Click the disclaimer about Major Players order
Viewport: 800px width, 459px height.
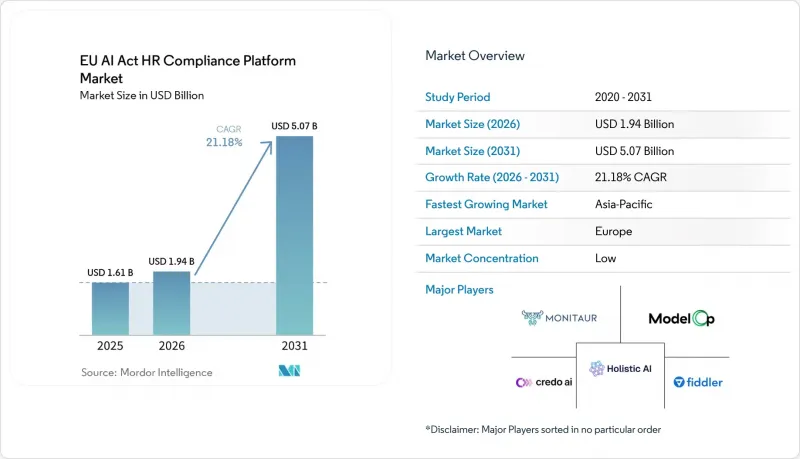pos(543,429)
